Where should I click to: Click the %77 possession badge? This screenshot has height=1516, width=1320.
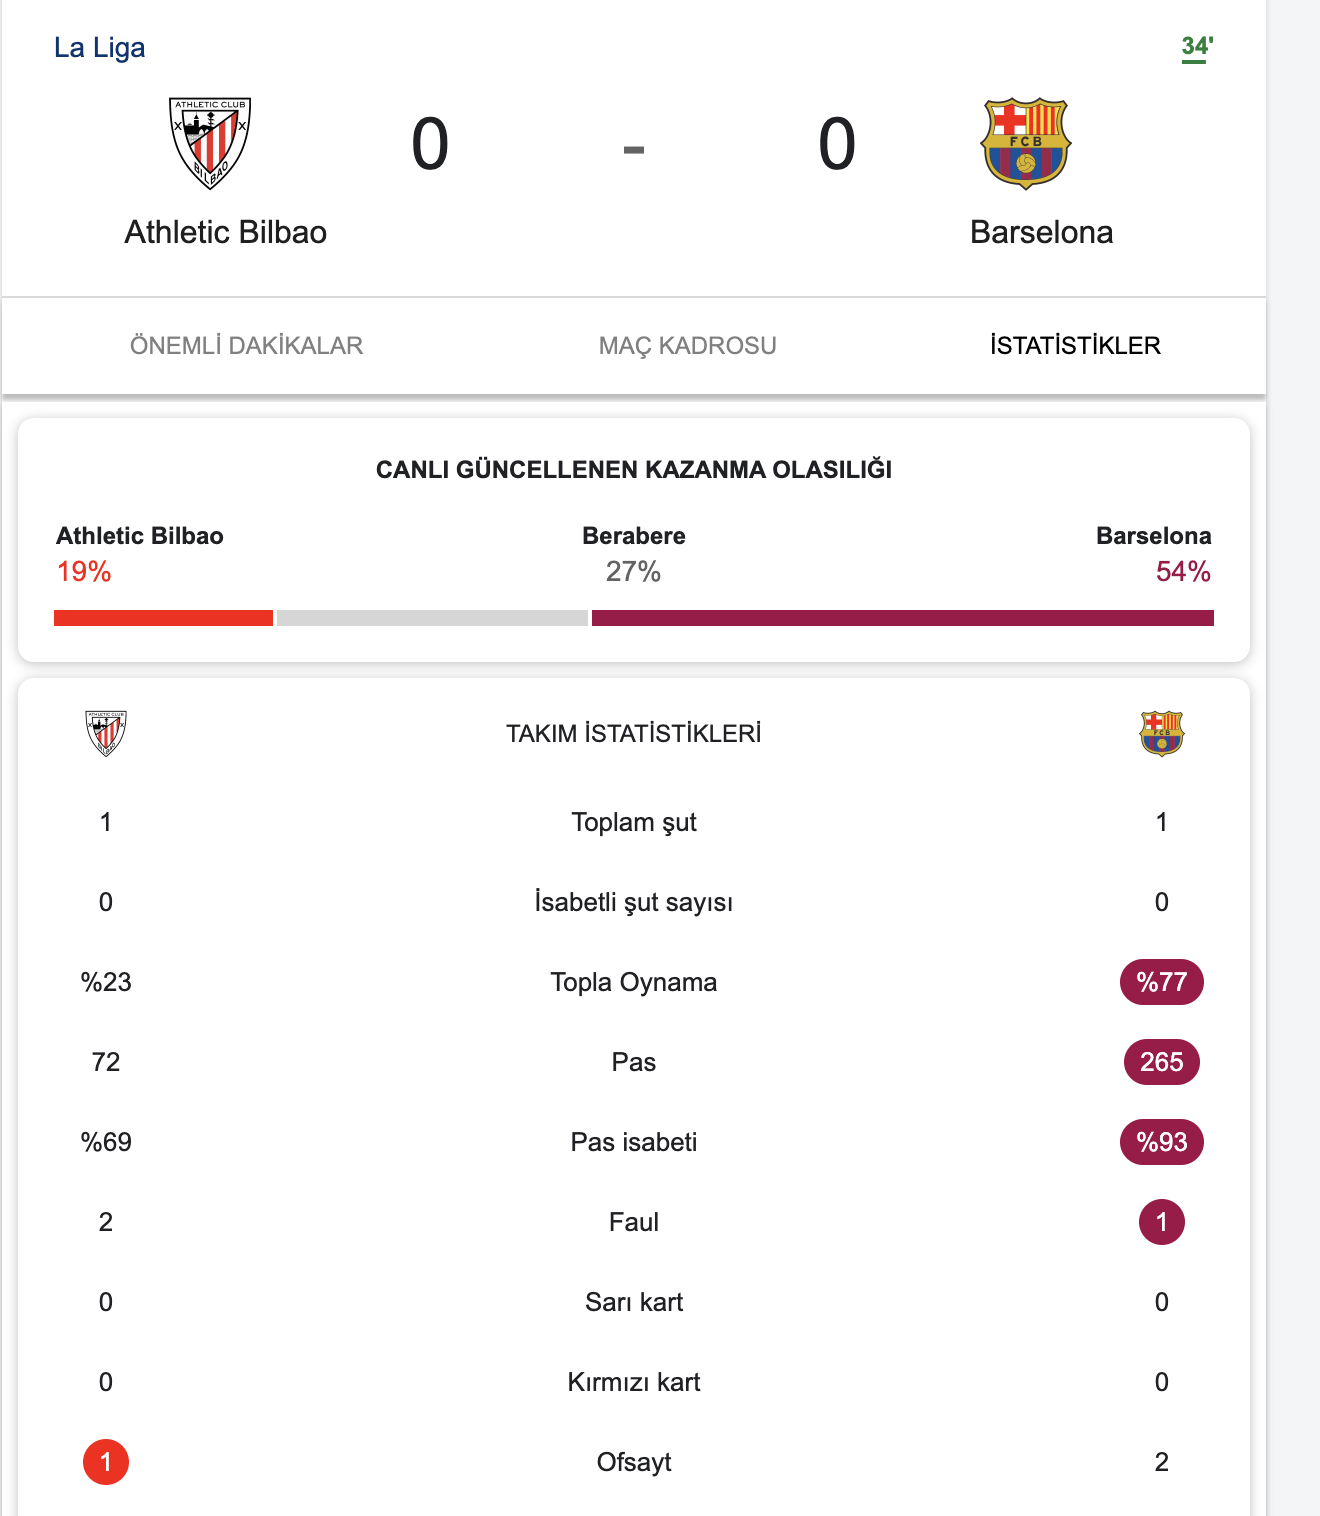[1161, 982]
